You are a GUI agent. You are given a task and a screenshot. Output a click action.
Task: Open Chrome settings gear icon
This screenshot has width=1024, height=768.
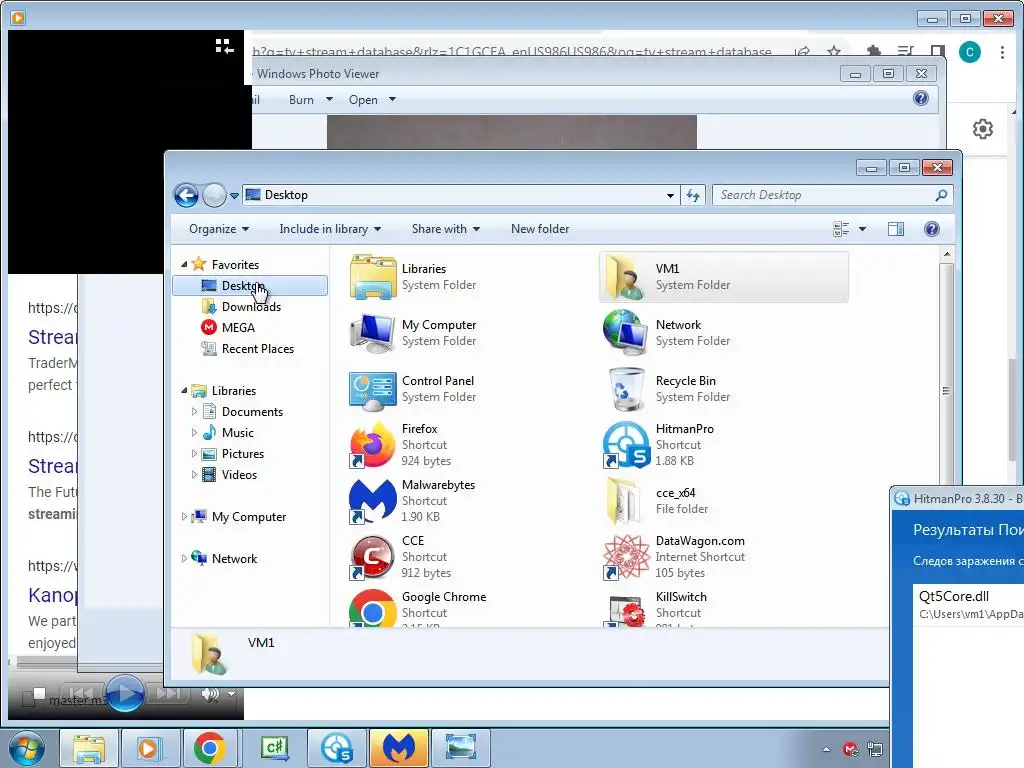point(982,129)
